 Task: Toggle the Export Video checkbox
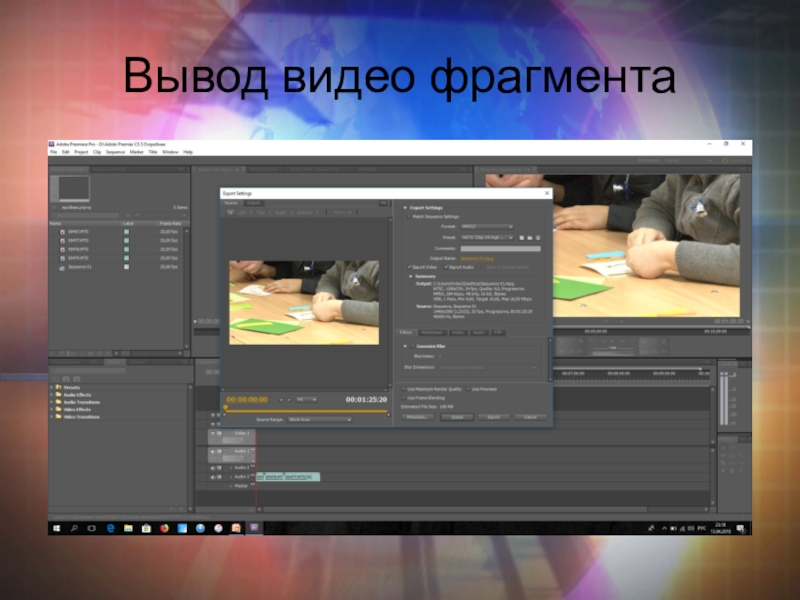tap(410, 267)
